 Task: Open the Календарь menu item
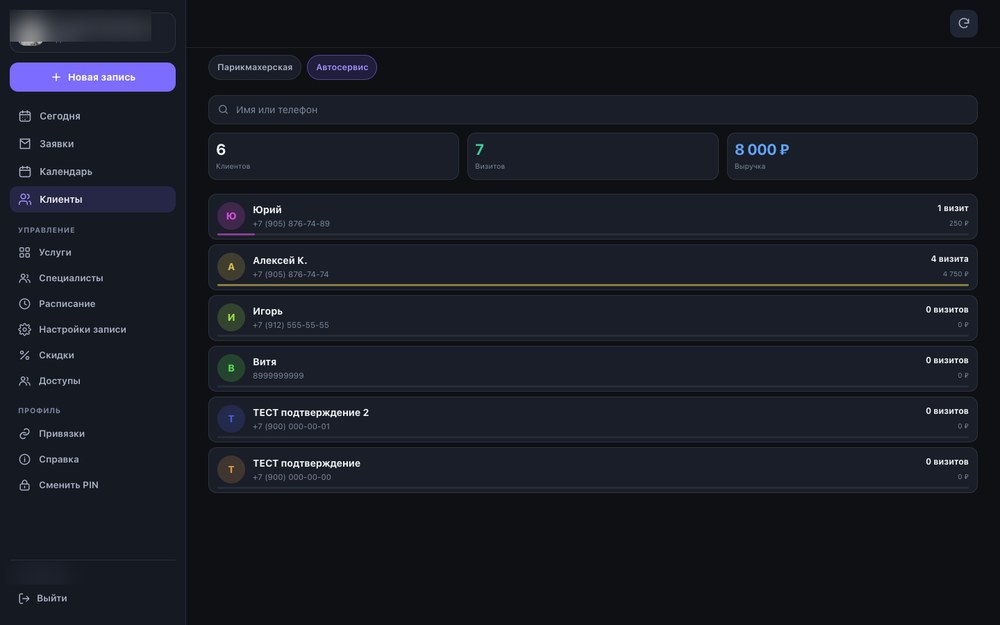coord(92,172)
